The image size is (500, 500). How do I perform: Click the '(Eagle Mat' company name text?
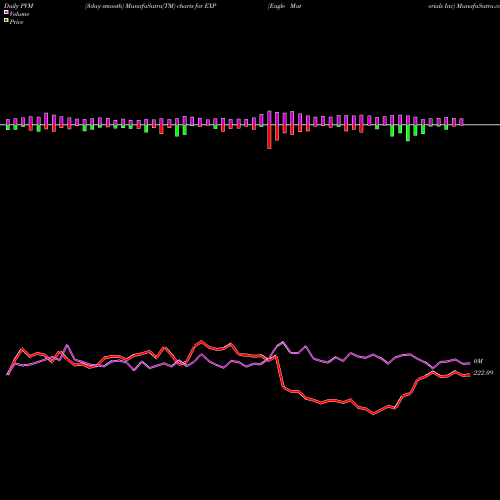[284, 6]
